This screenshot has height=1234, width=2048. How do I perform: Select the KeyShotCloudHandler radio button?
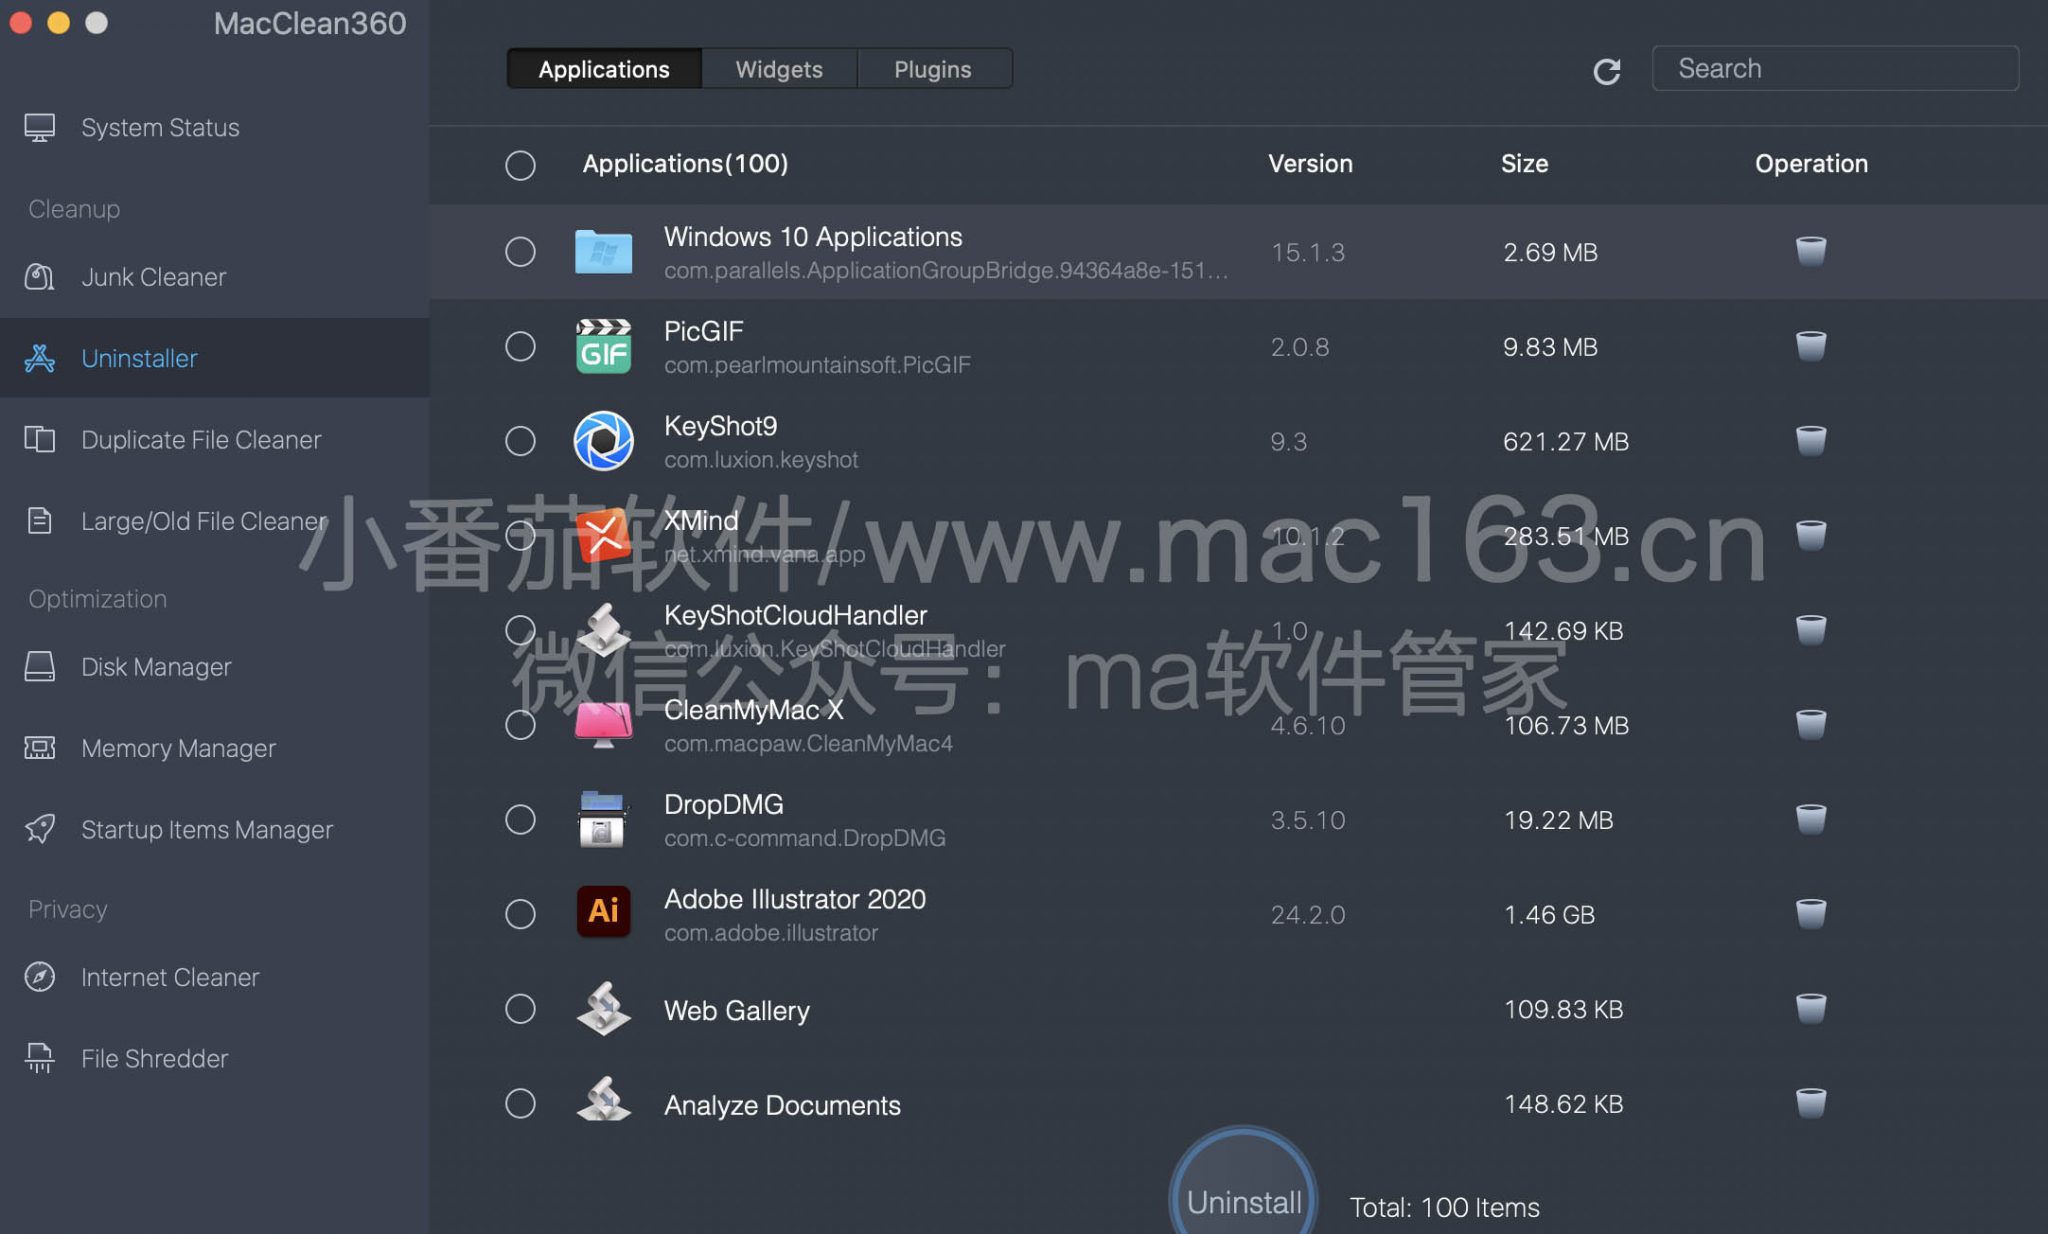tap(520, 630)
